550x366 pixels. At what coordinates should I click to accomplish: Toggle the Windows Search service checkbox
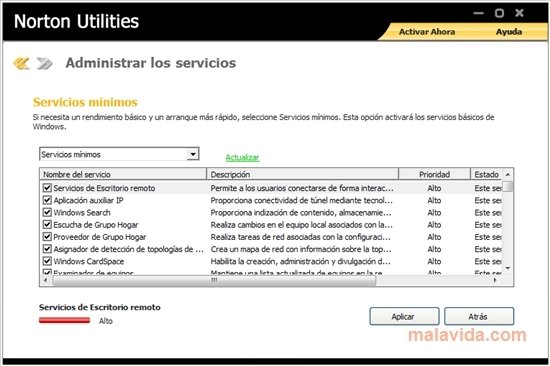point(47,212)
